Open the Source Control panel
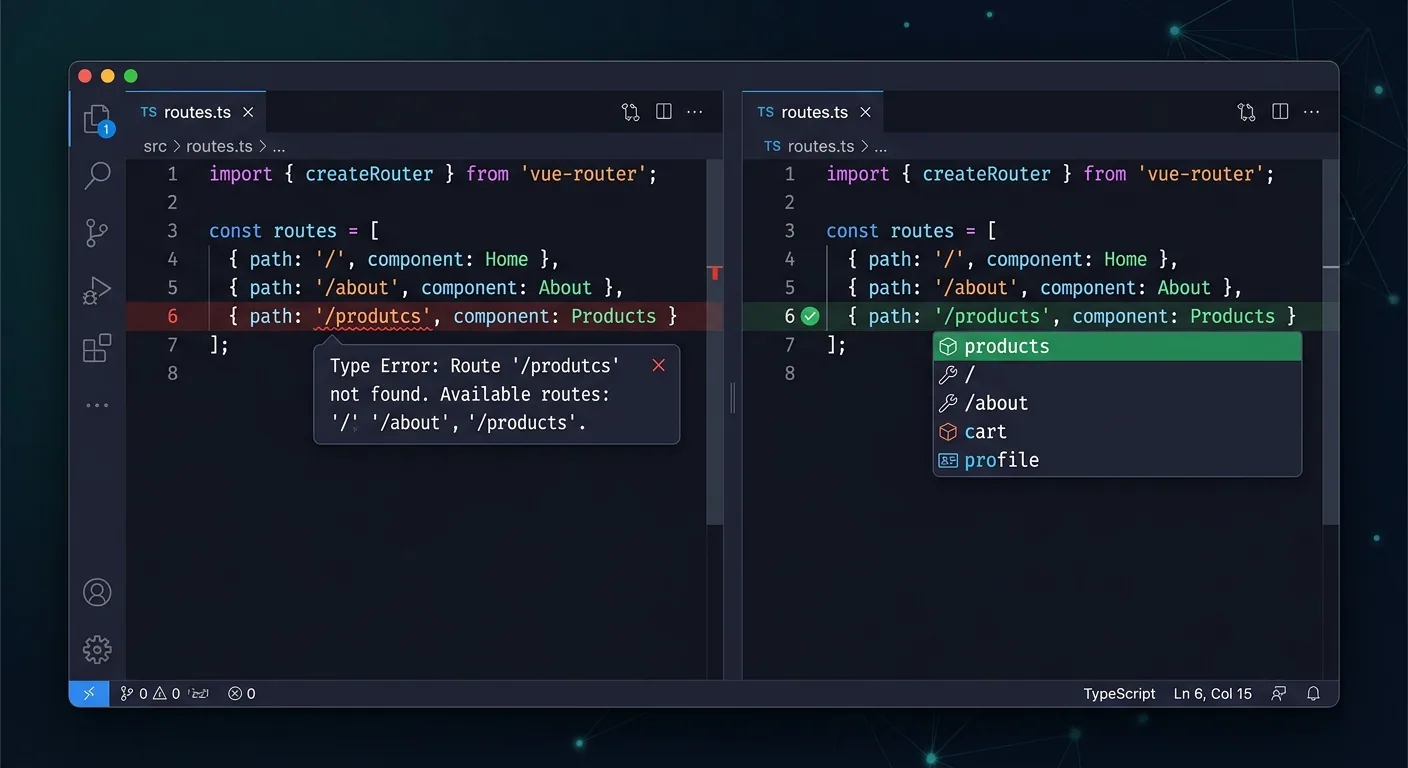Viewport: 1408px width, 768px height. pyautogui.click(x=96, y=232)
